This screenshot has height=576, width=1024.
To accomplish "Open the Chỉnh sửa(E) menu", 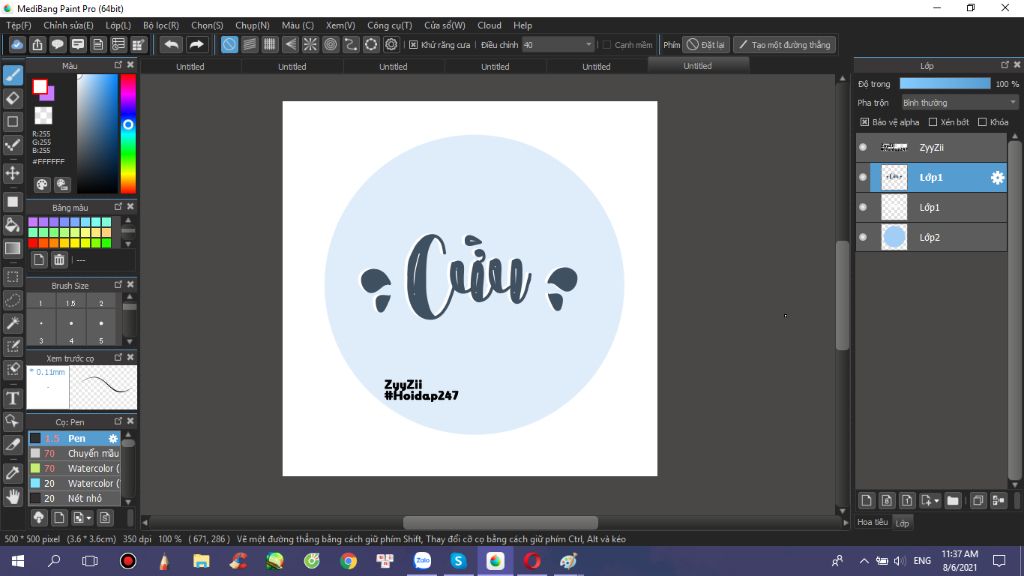I will coord(68,25).
